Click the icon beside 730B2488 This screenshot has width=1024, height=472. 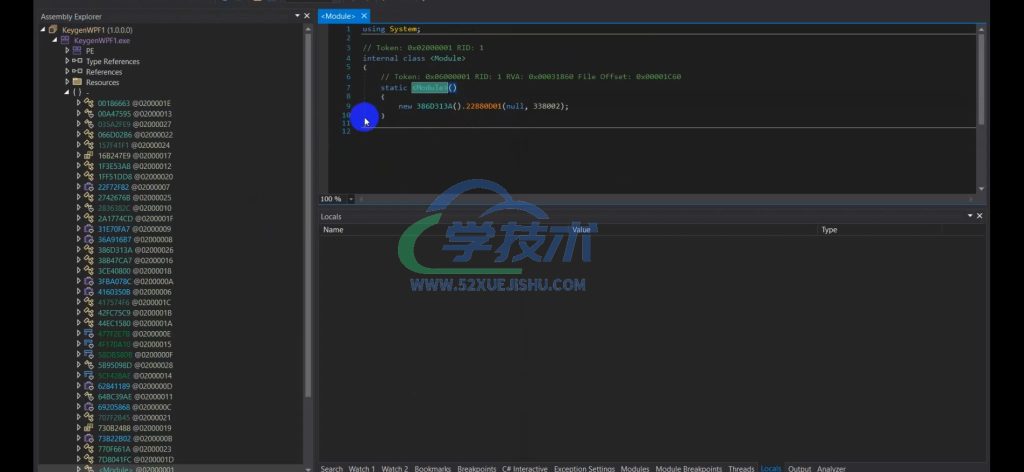(x=89, y=428)
